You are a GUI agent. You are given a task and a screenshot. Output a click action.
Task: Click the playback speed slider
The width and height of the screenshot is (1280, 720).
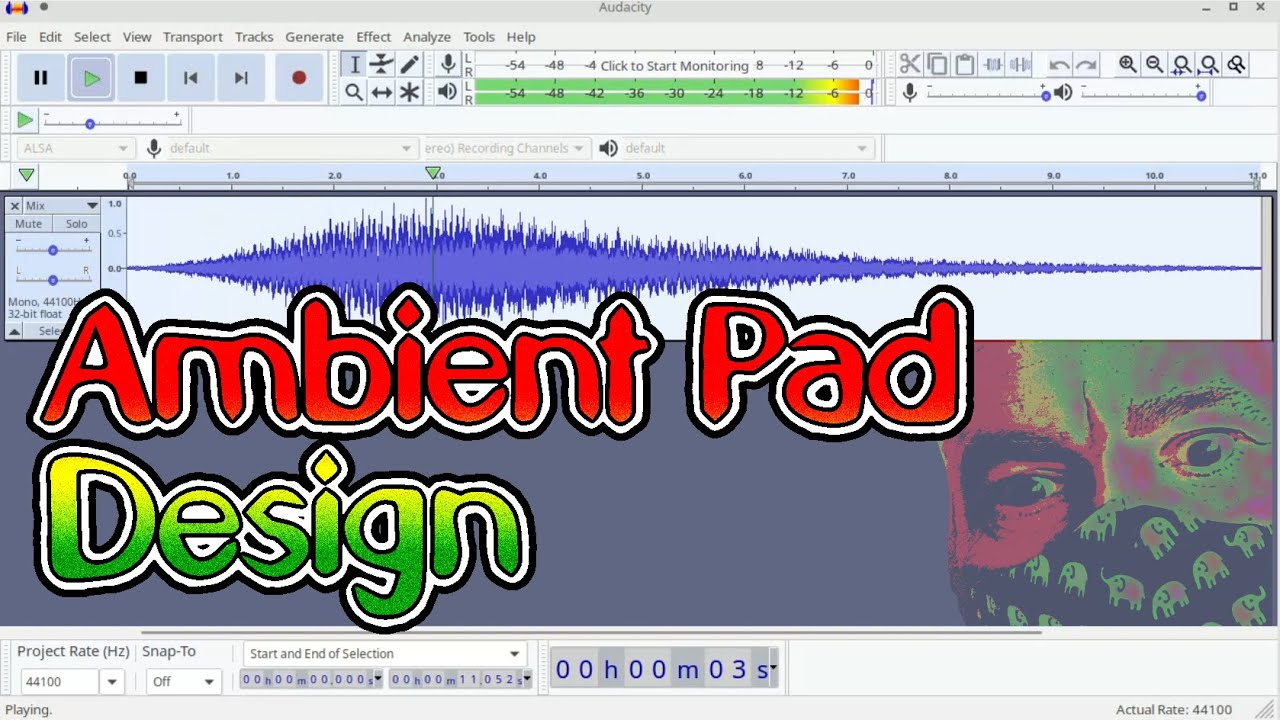(x=112, y=122)
